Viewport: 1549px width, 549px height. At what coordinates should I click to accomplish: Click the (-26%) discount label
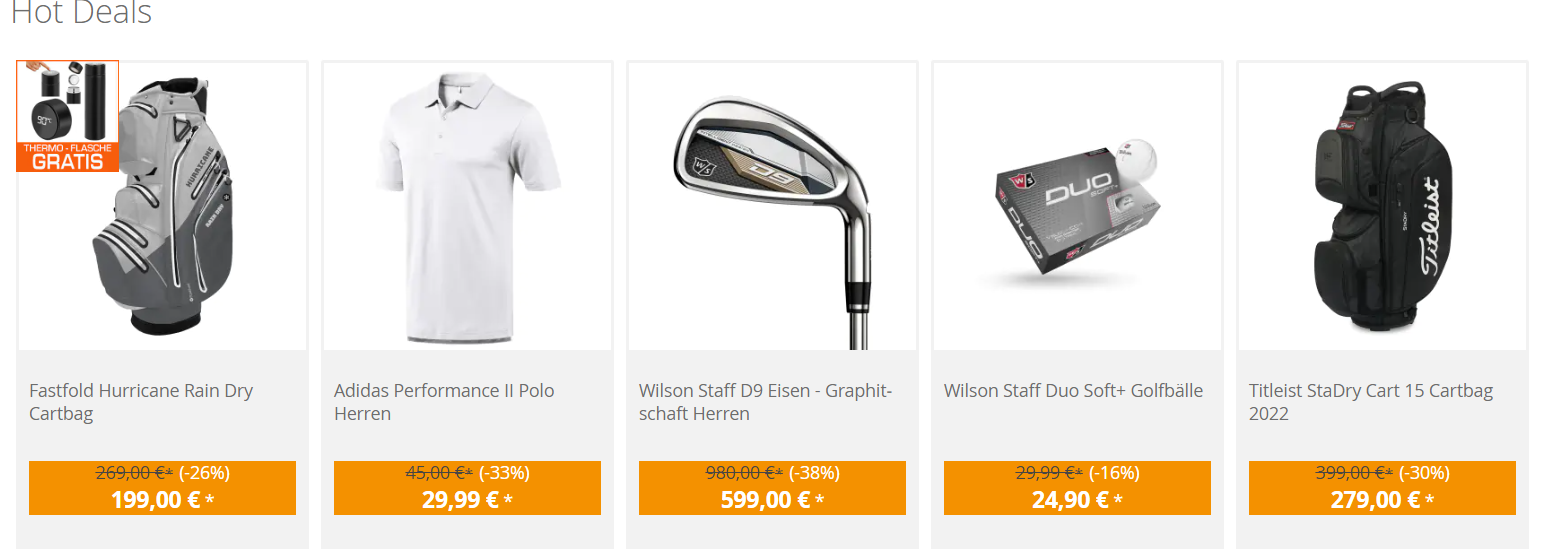coord(204,473)
